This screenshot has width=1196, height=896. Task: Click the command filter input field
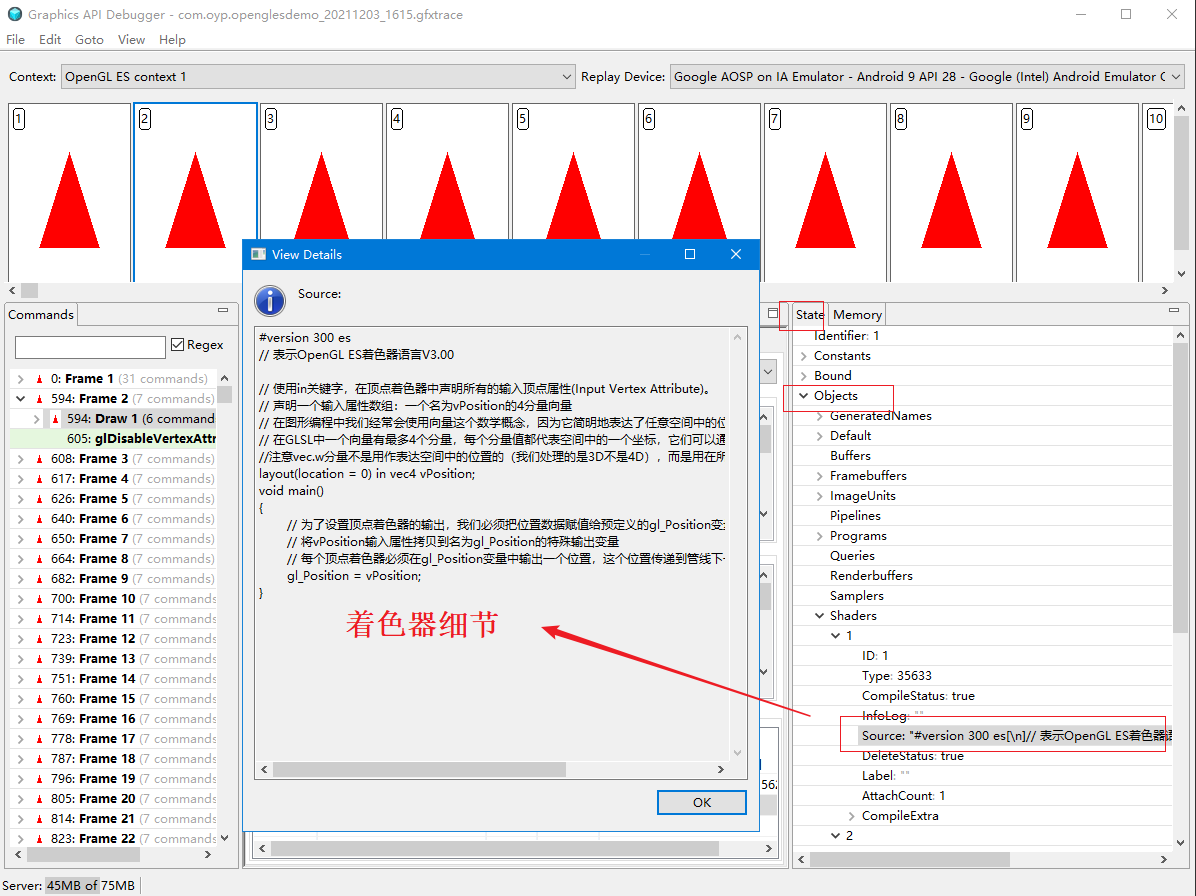point(90,347)
